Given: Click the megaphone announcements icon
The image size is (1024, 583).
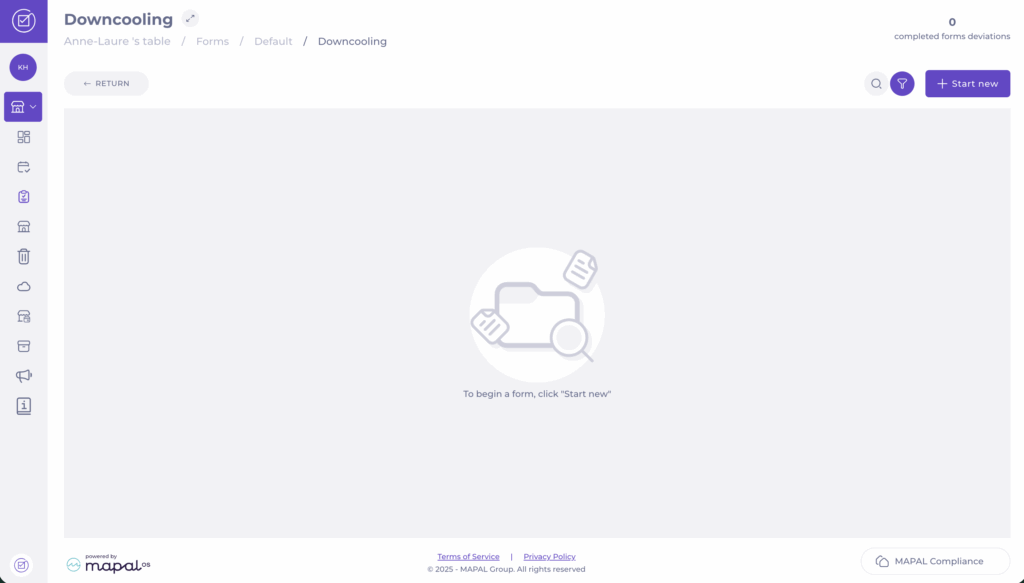Looking at the screenshot, I should pyautogui.click(x=24, y=376).
